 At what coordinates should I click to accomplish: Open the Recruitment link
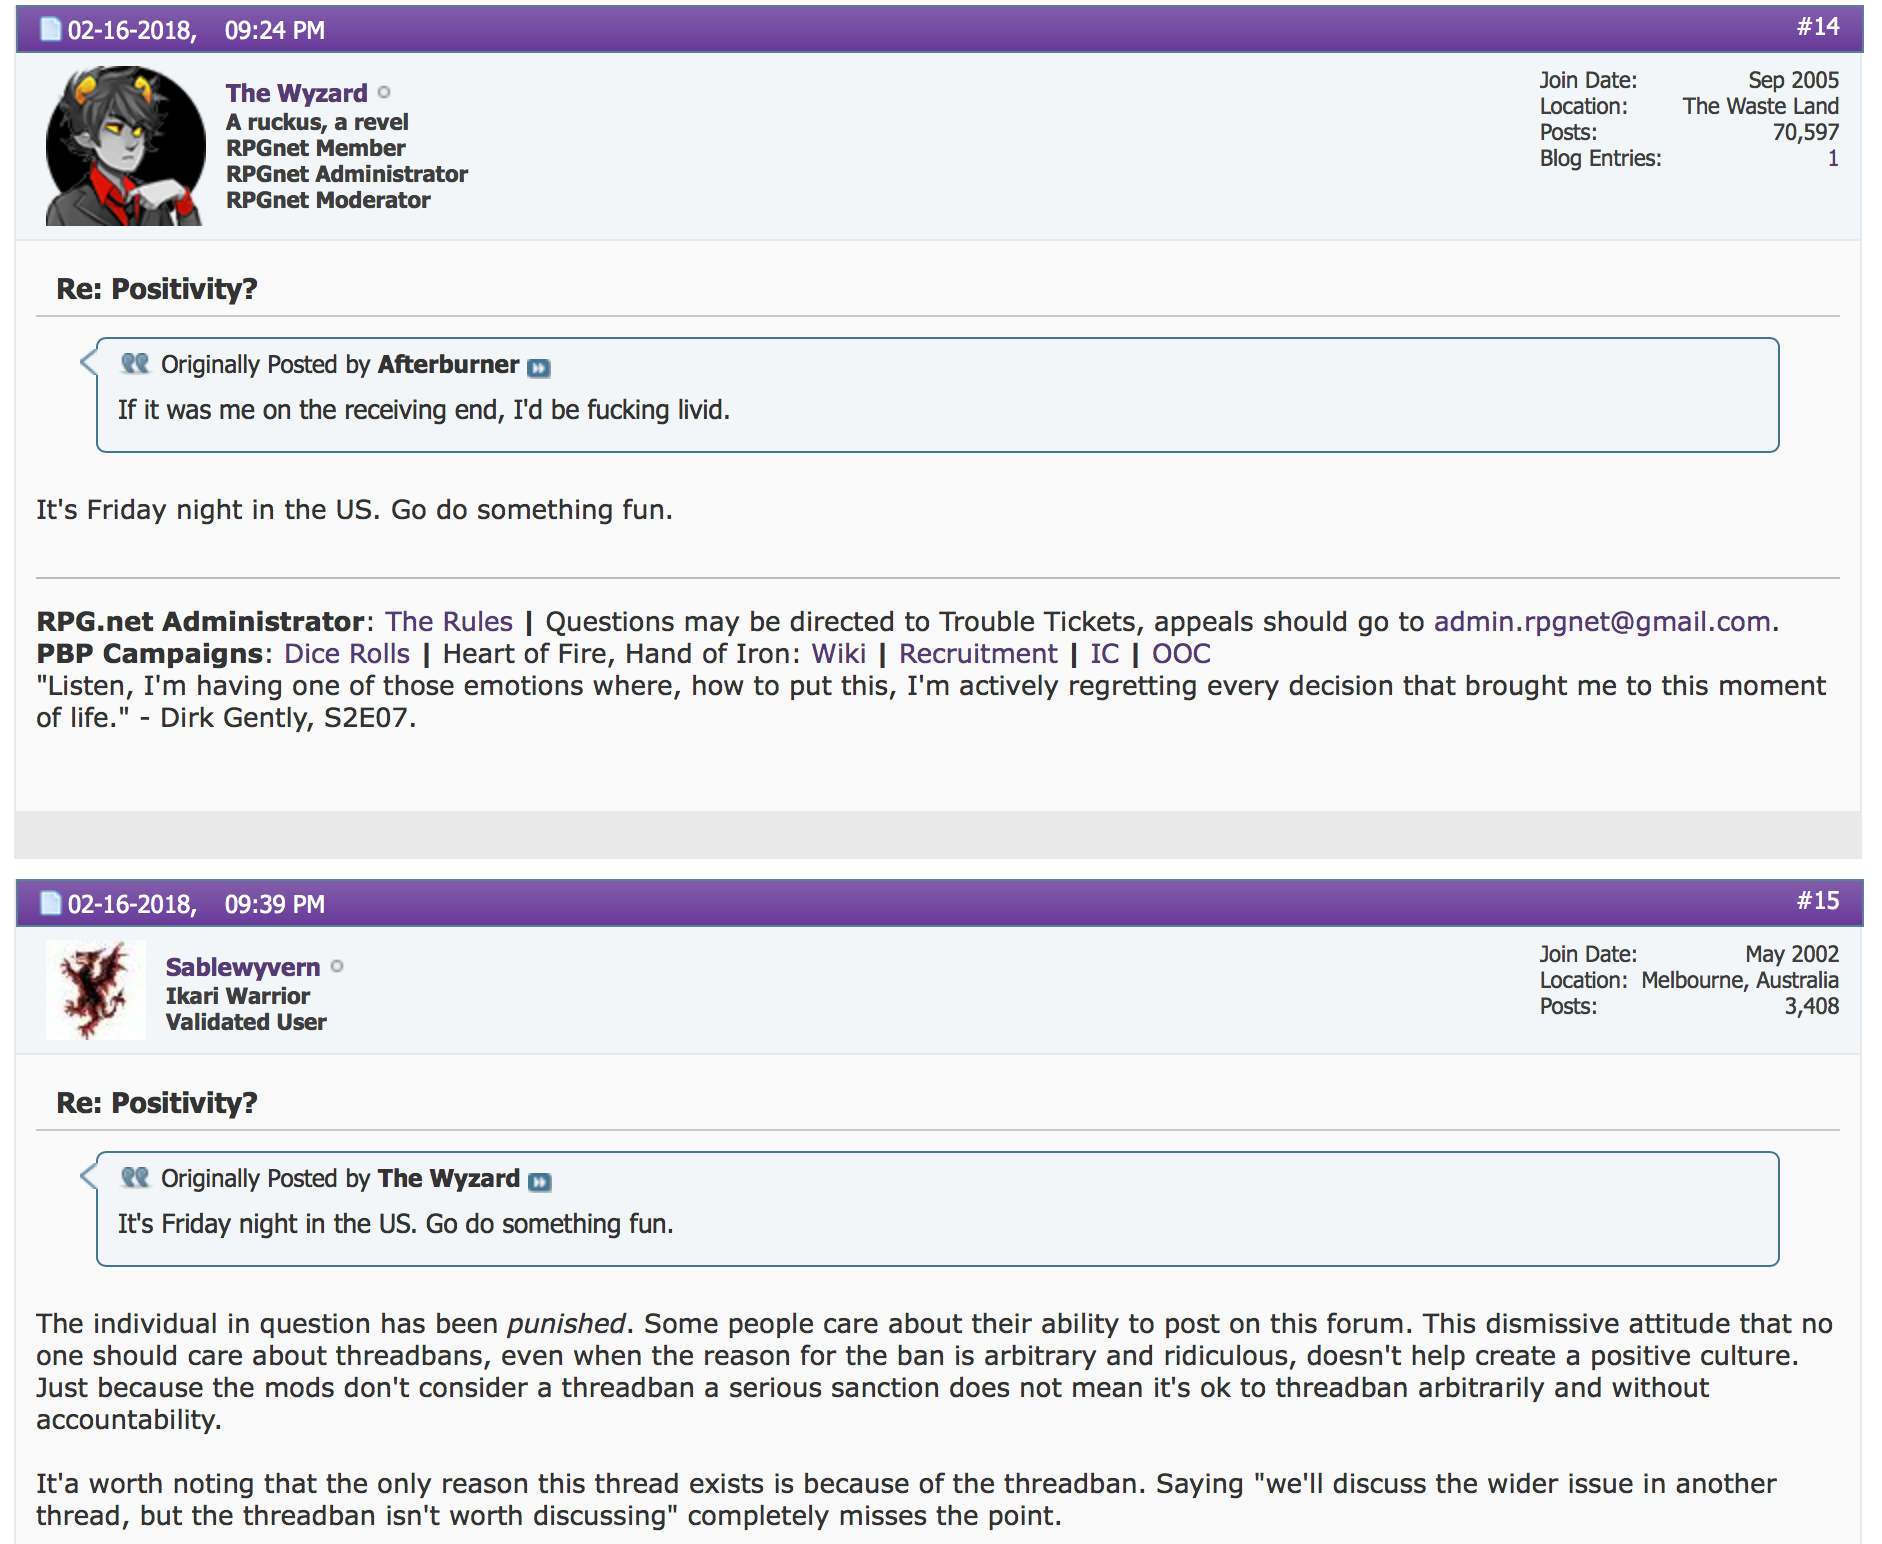[x=978, y=654]
